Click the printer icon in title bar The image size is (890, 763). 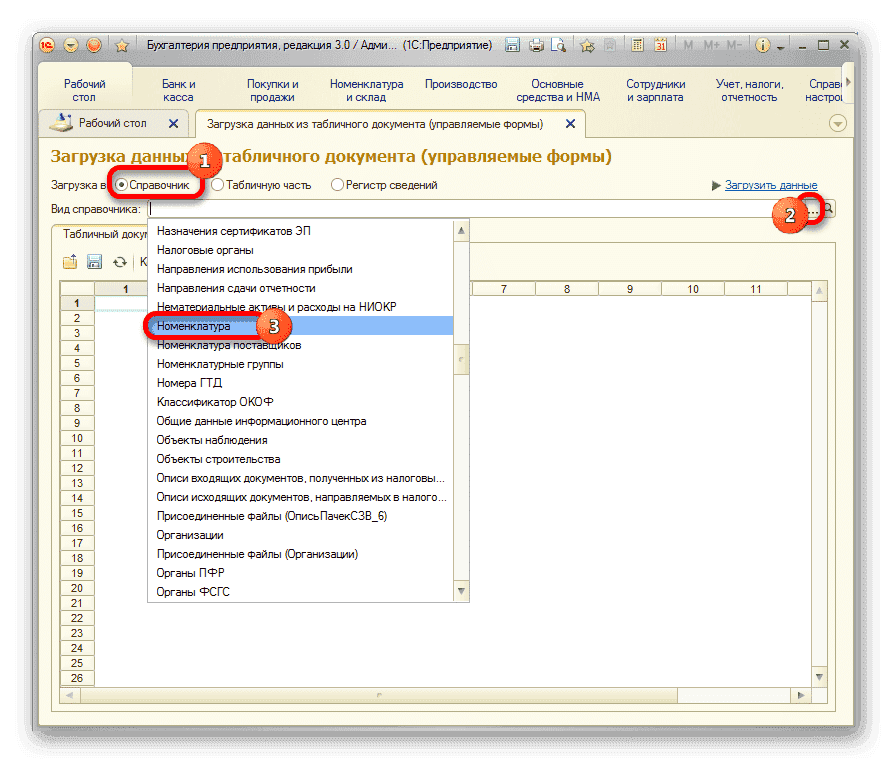[536, 45]
